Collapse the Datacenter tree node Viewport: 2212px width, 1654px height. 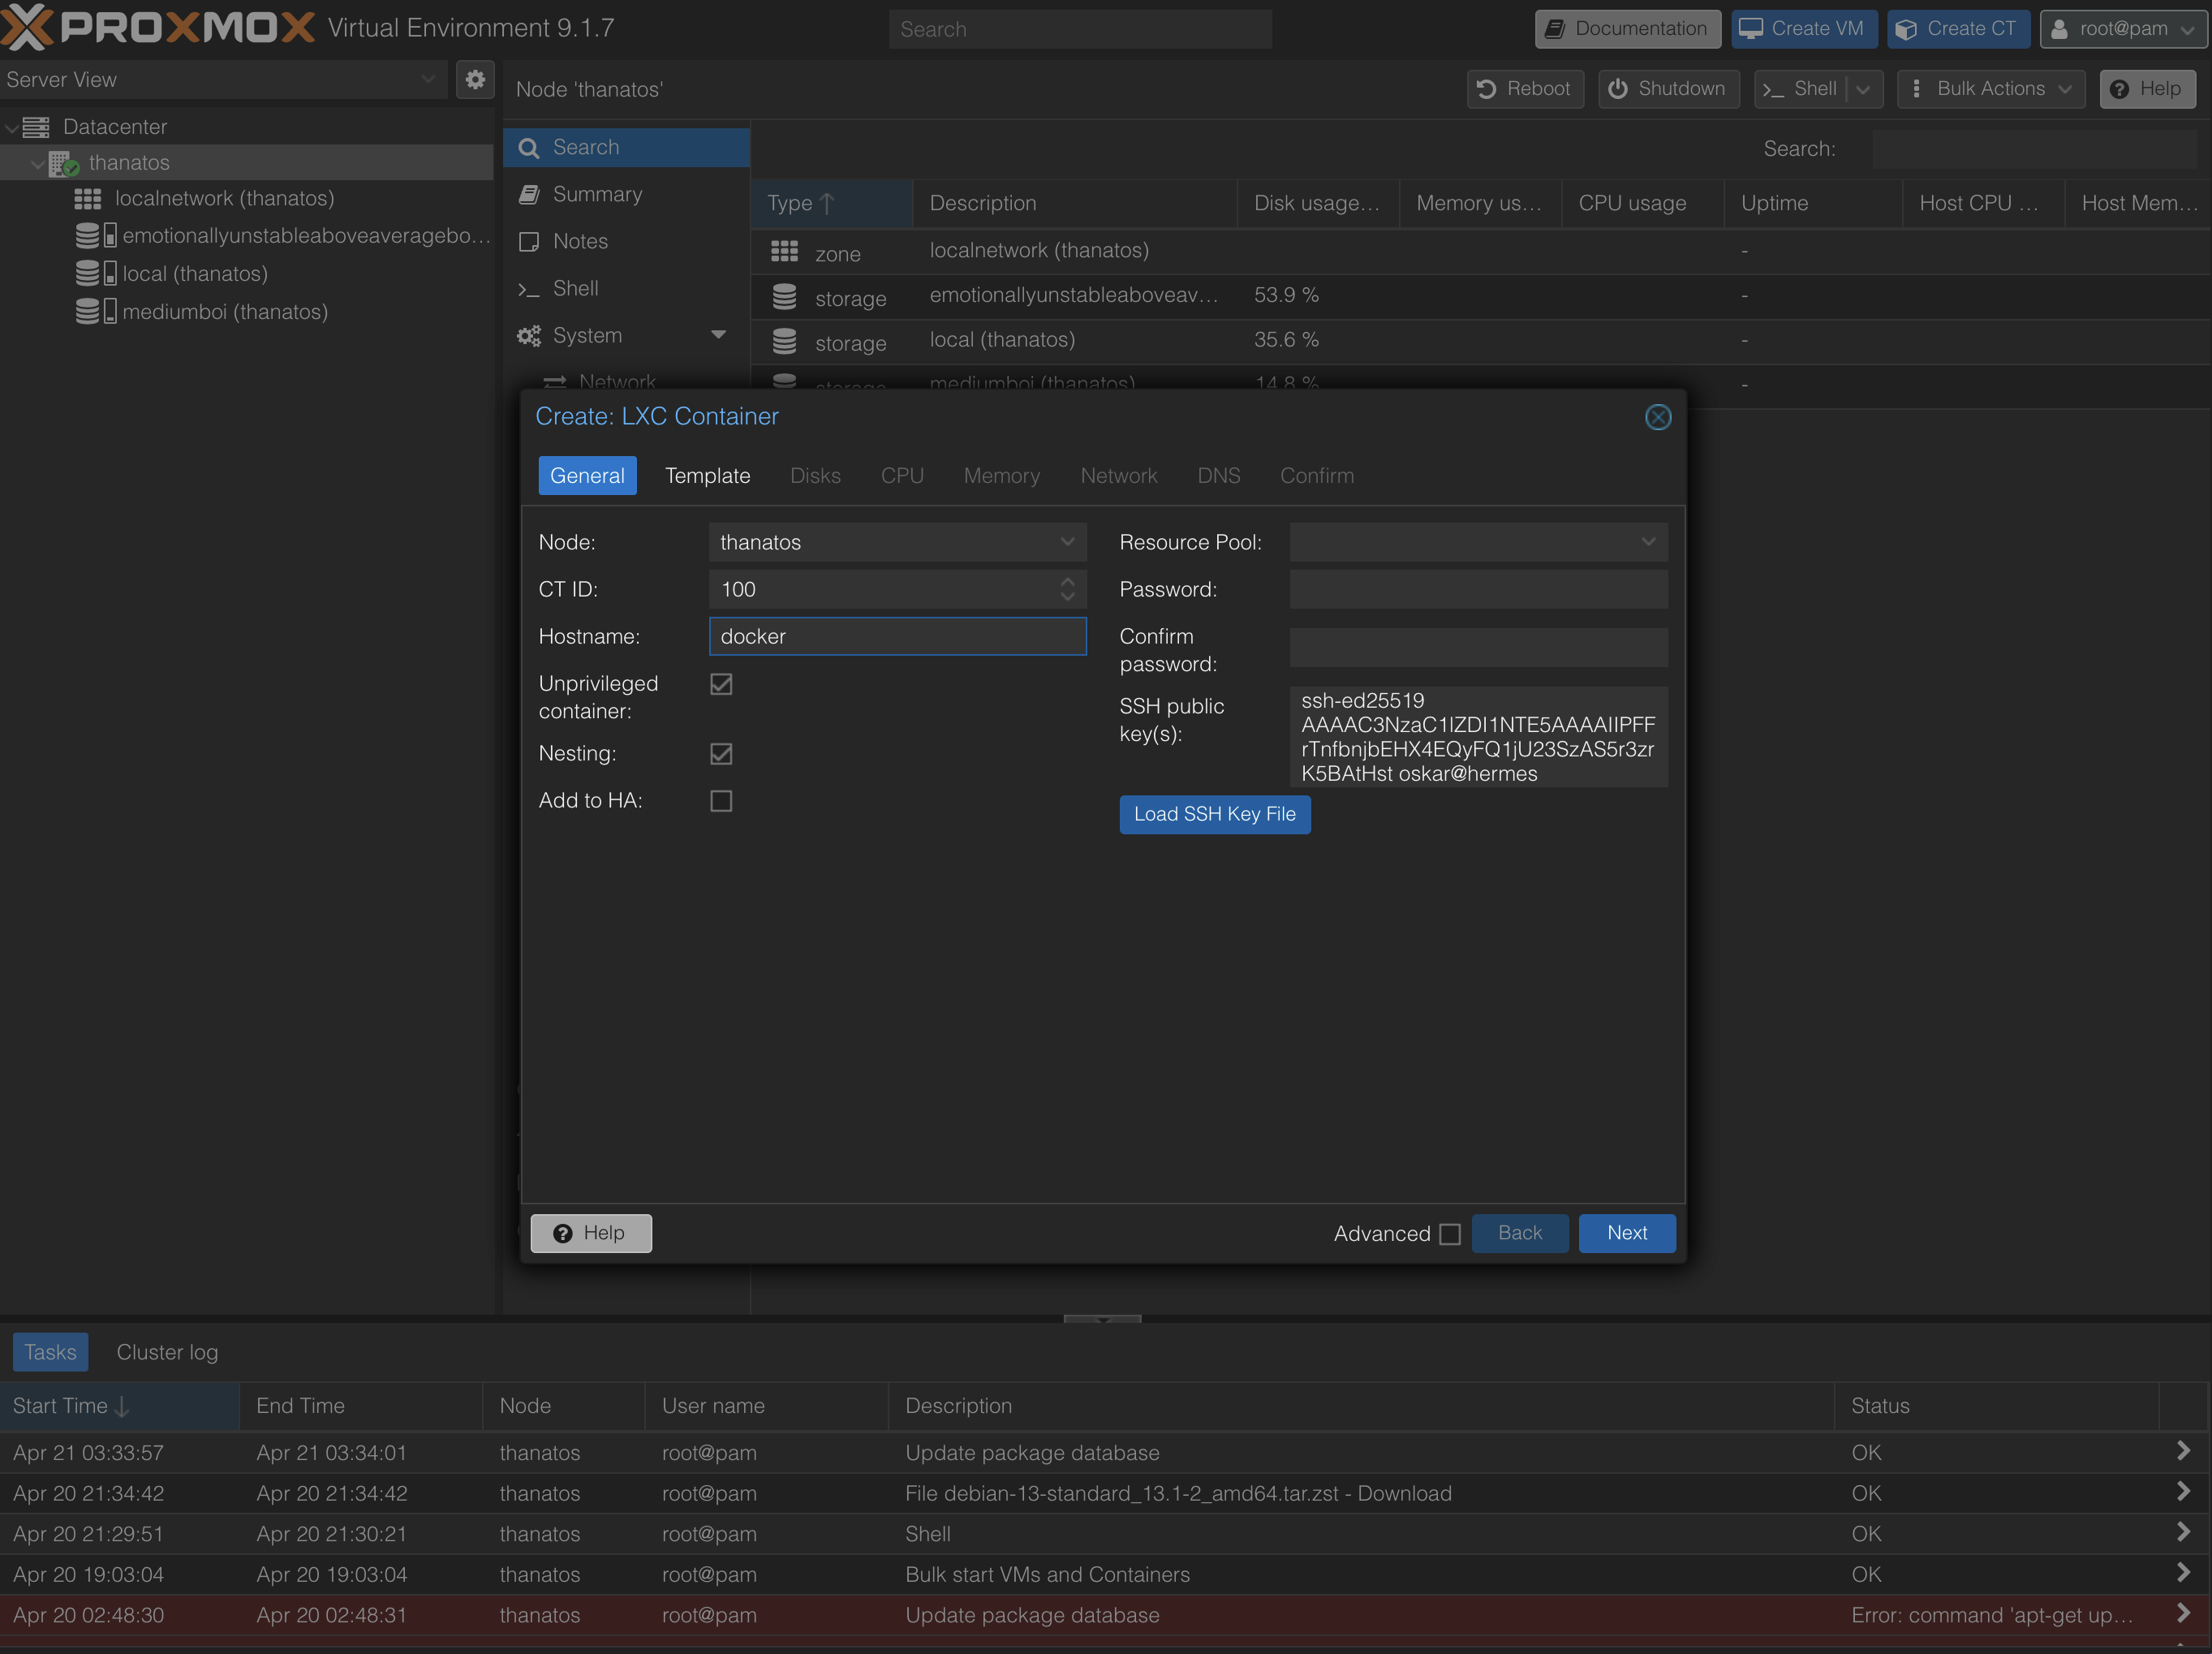pos(11,128)
